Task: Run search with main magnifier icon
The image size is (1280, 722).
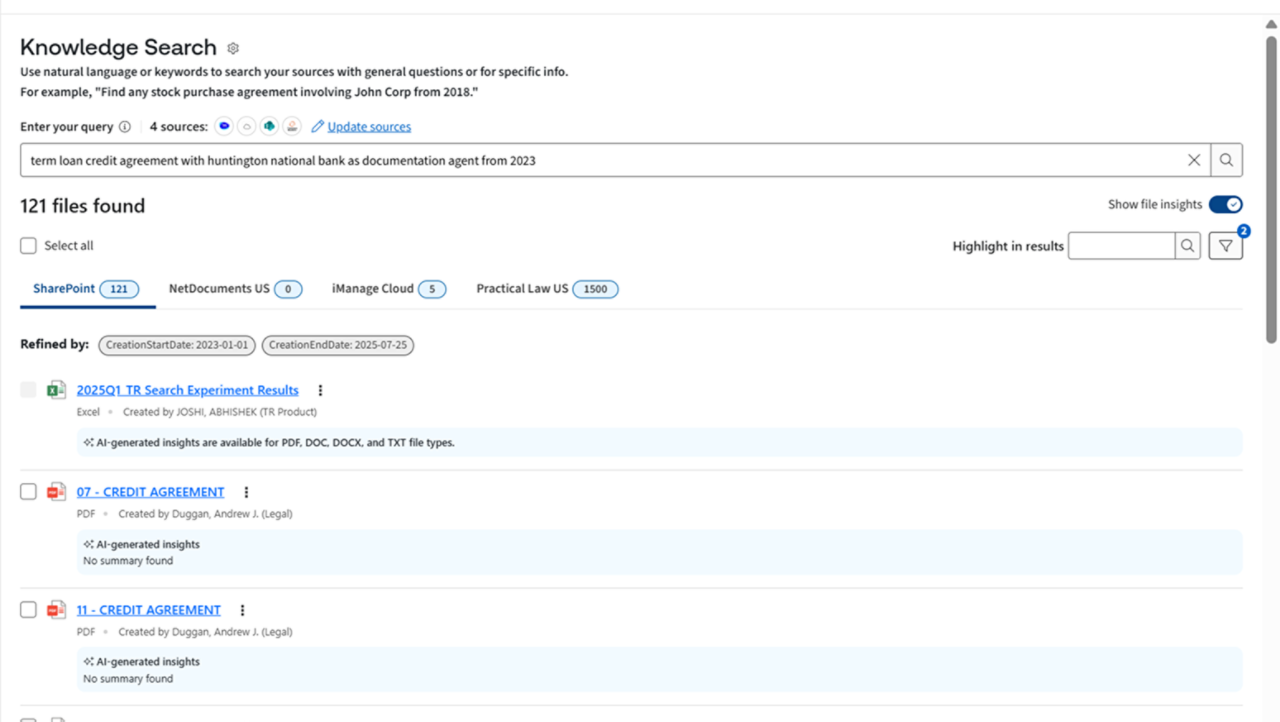Action: click(x=1226, y=160)
